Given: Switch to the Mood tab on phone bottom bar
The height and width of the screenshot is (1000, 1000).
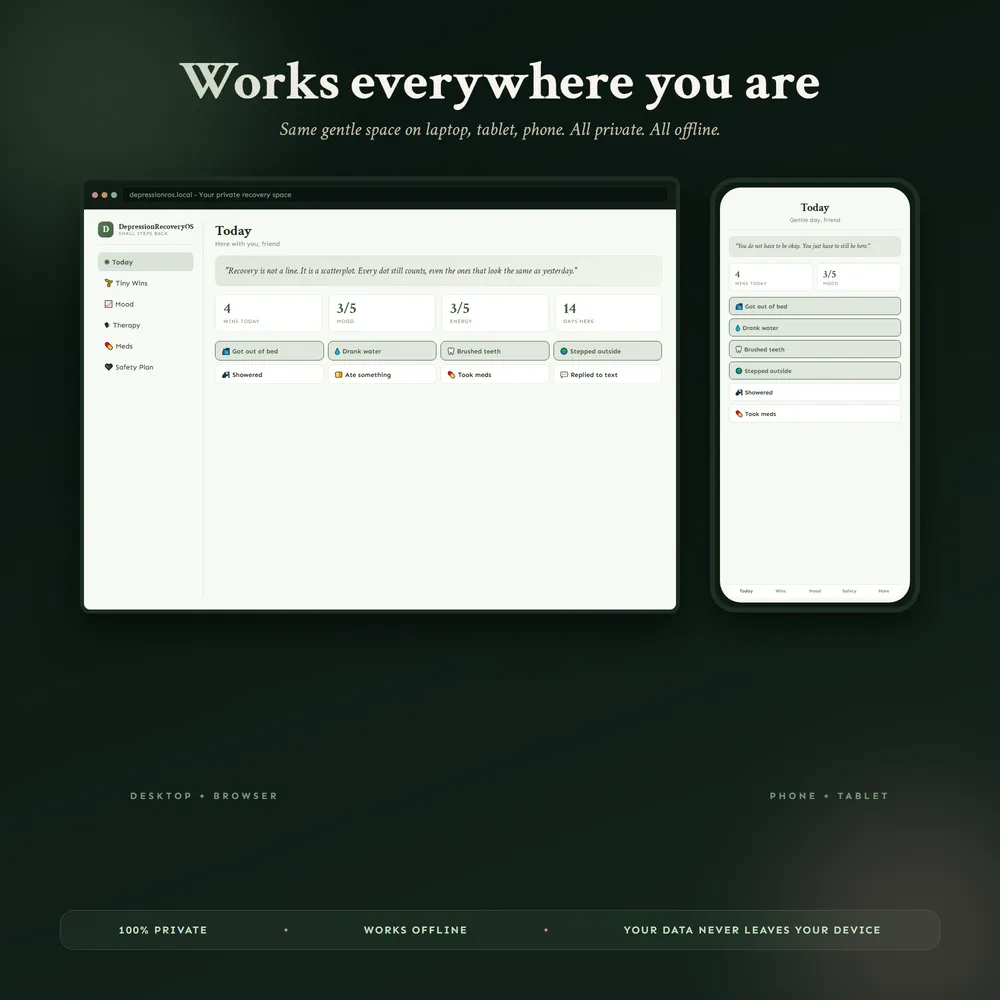Looking at the screenshot, I should click(815, 591).
